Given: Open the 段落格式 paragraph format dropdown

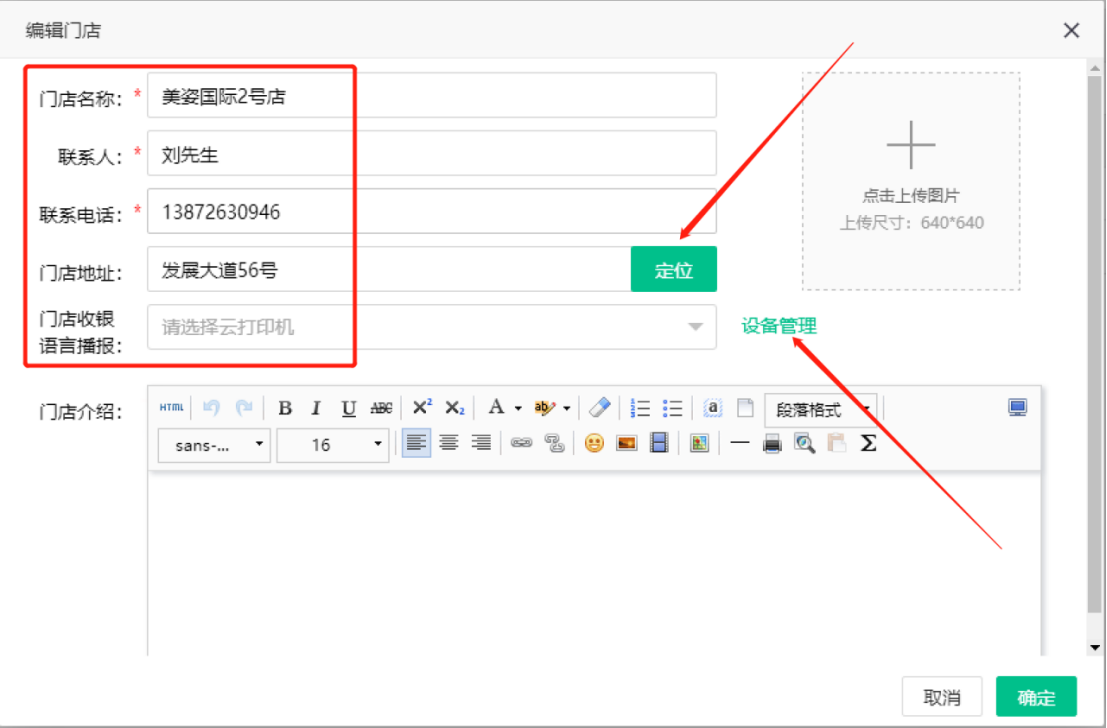Looking at the screenshot, I should (x=820, y=409).
